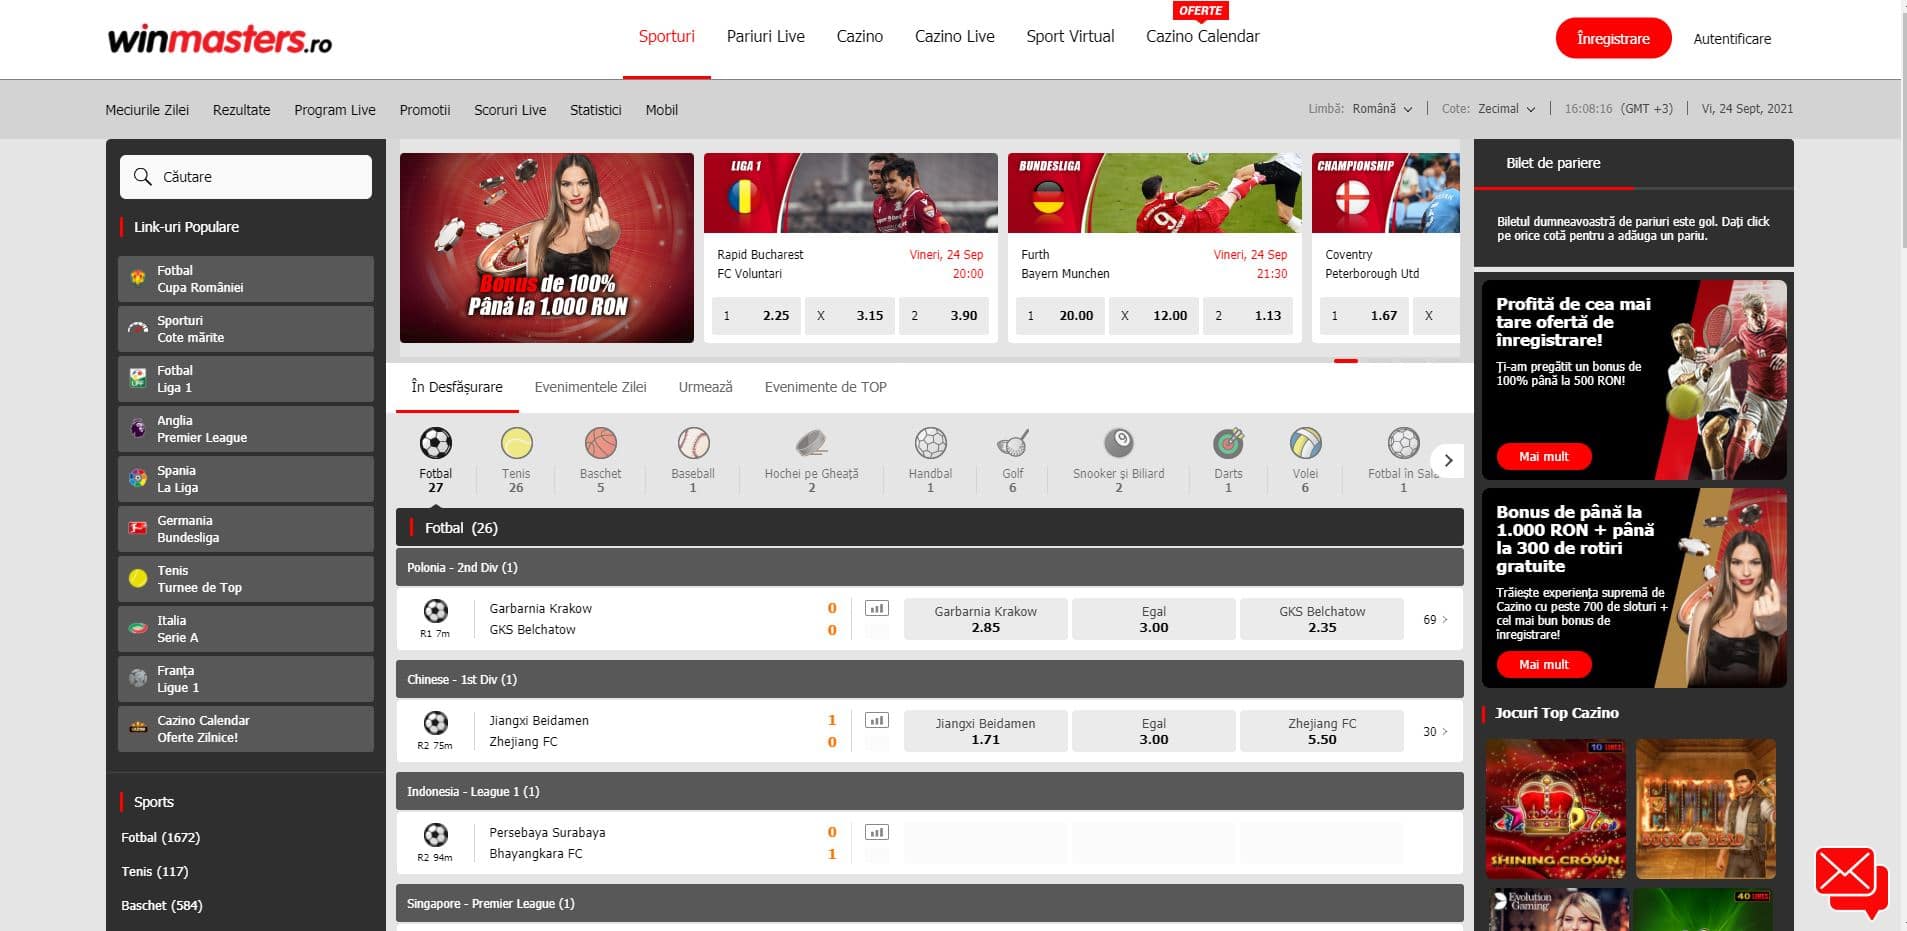Open Pariuri Live in top menu
The image size is (1907, 931).
(x=765, y=37)
